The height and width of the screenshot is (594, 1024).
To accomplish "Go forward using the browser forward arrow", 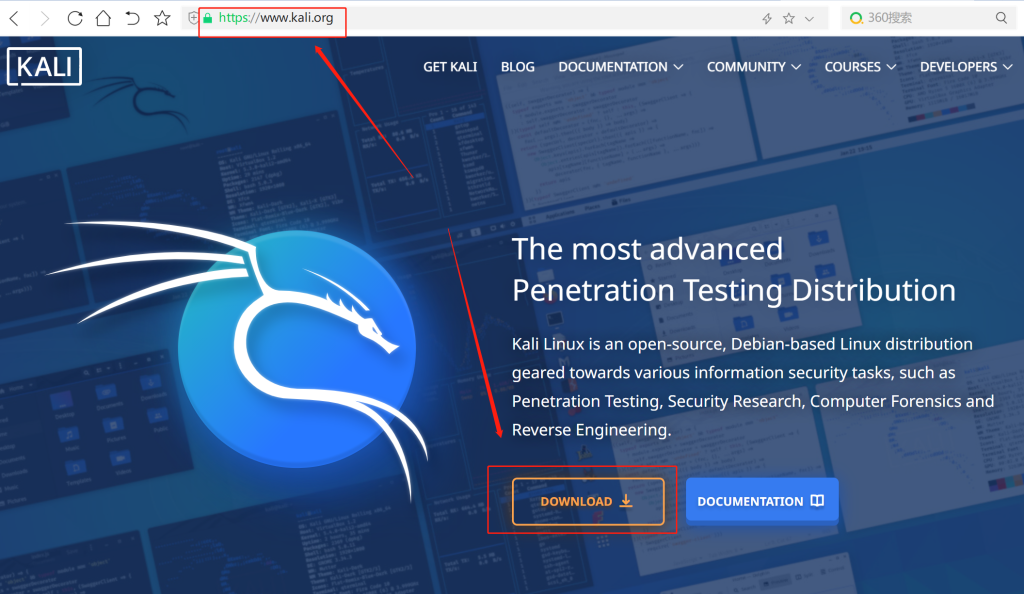I will (x=44, y=18).
